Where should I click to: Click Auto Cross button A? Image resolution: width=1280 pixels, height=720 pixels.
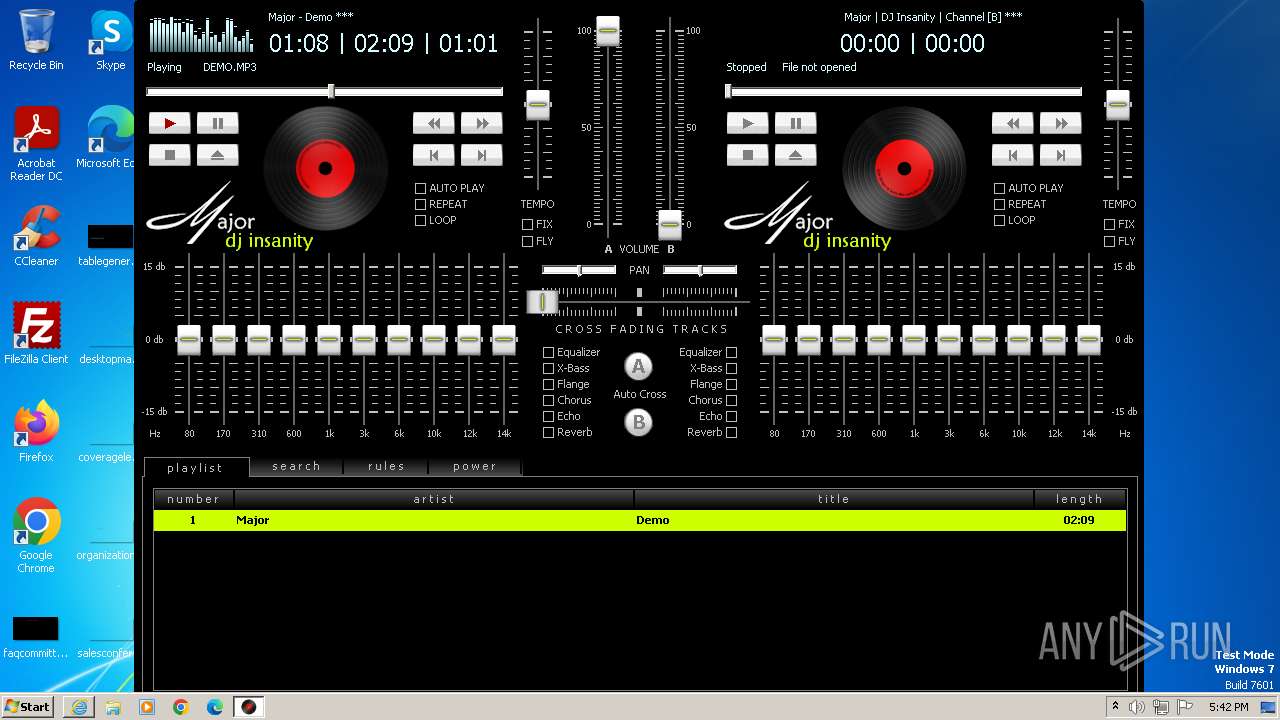click(638, 366)
